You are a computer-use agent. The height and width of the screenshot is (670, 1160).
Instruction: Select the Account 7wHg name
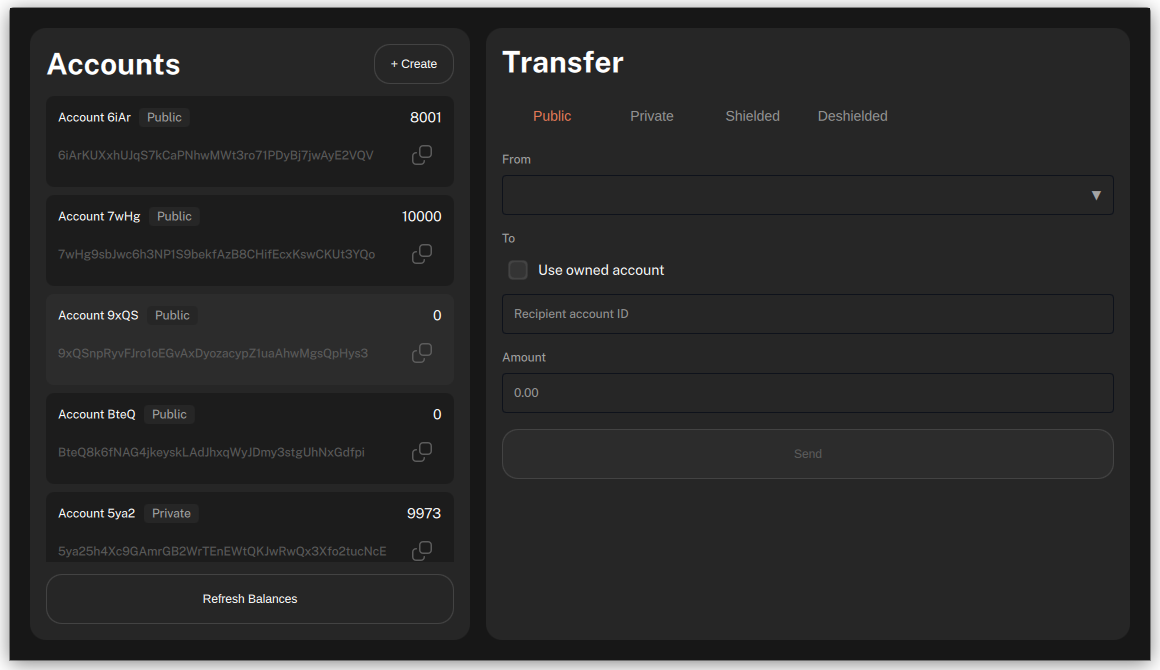[x=99, y=217]
